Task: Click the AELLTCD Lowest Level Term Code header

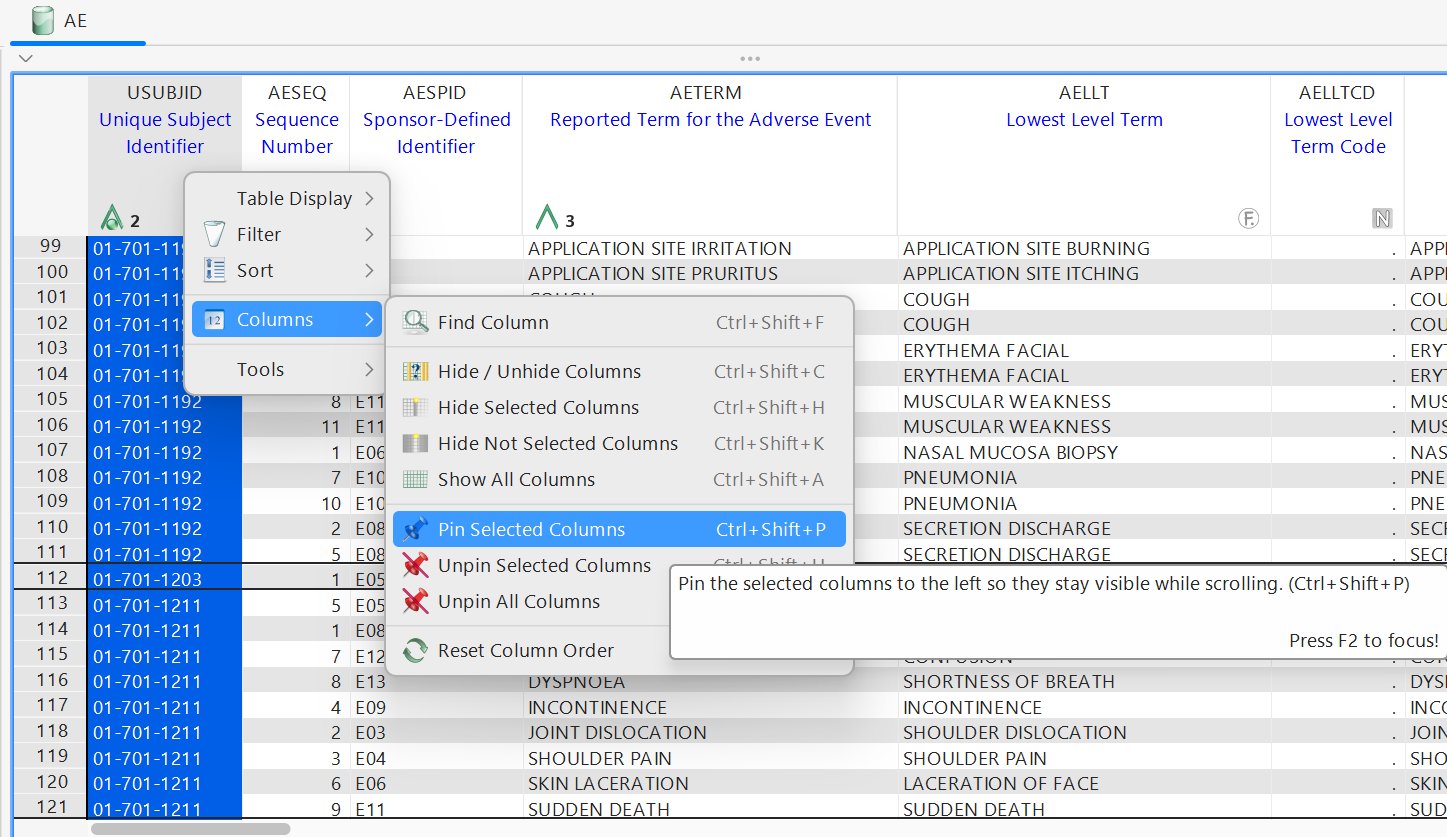Action: pos(1338,155)
